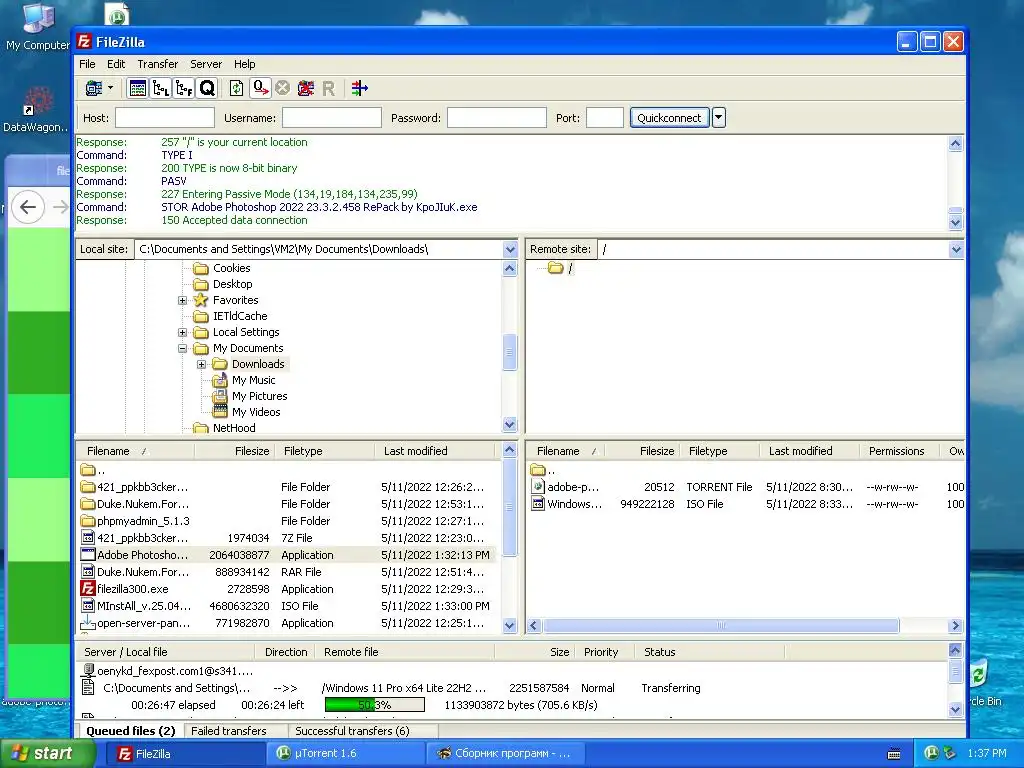Select the open-server-pan... application icon
The height and width of the screenshot is (768, 1024).
point(88,623)
